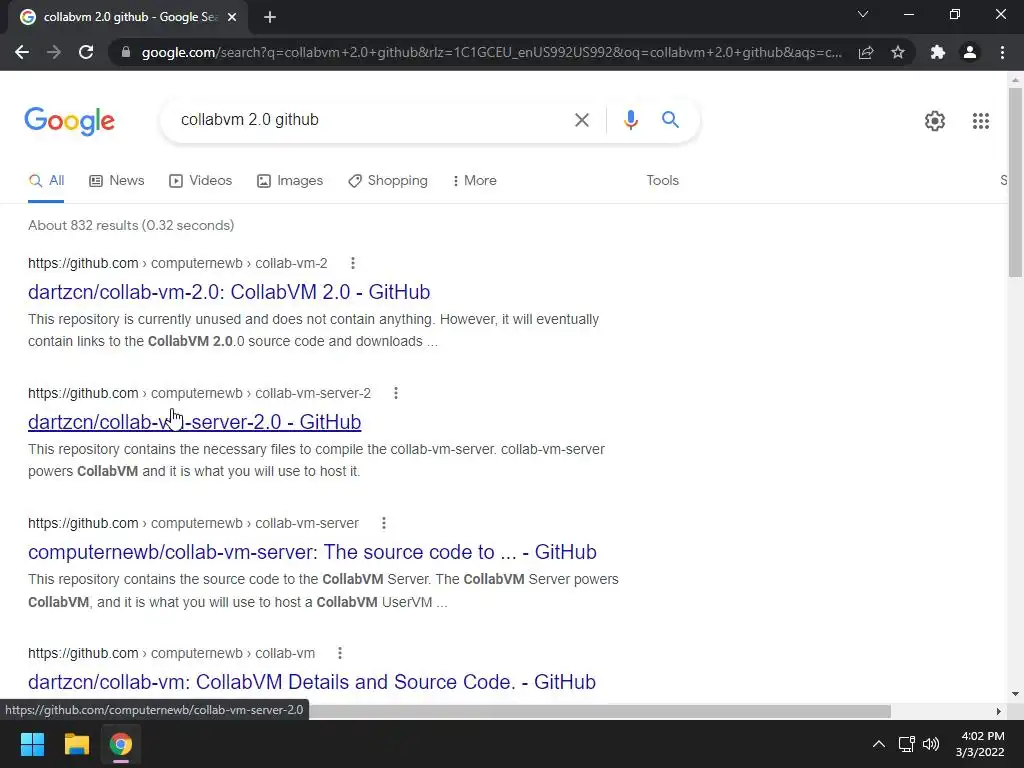Open computernewb/collab-vm-server result link
Screen dimensions: 1024x768
pos(312,552)
